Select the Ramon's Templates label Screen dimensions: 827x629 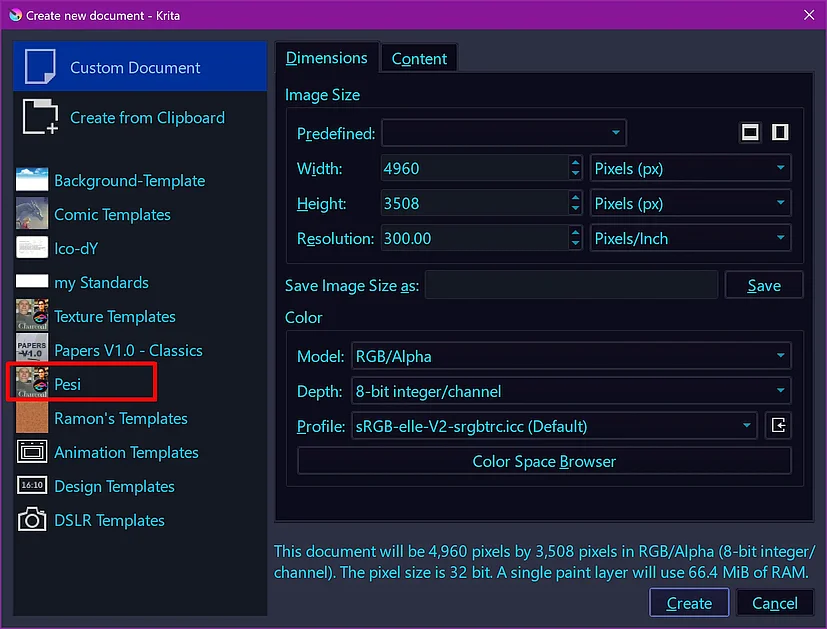(x=121, y=418)
